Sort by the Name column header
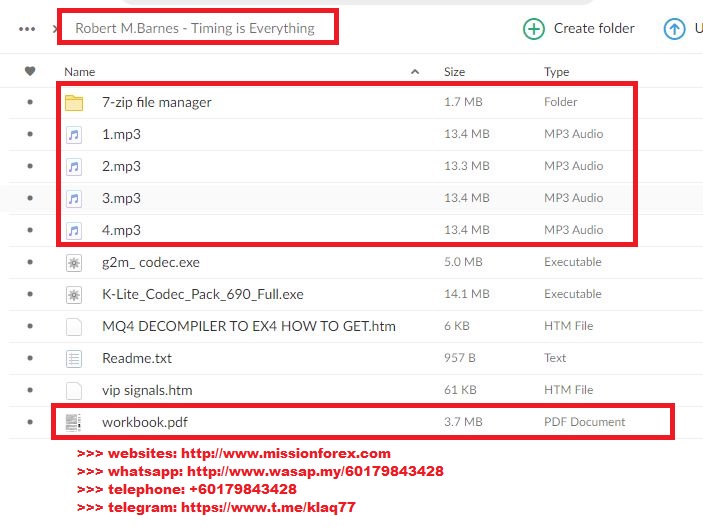703x529 pixels. point(79,72)
